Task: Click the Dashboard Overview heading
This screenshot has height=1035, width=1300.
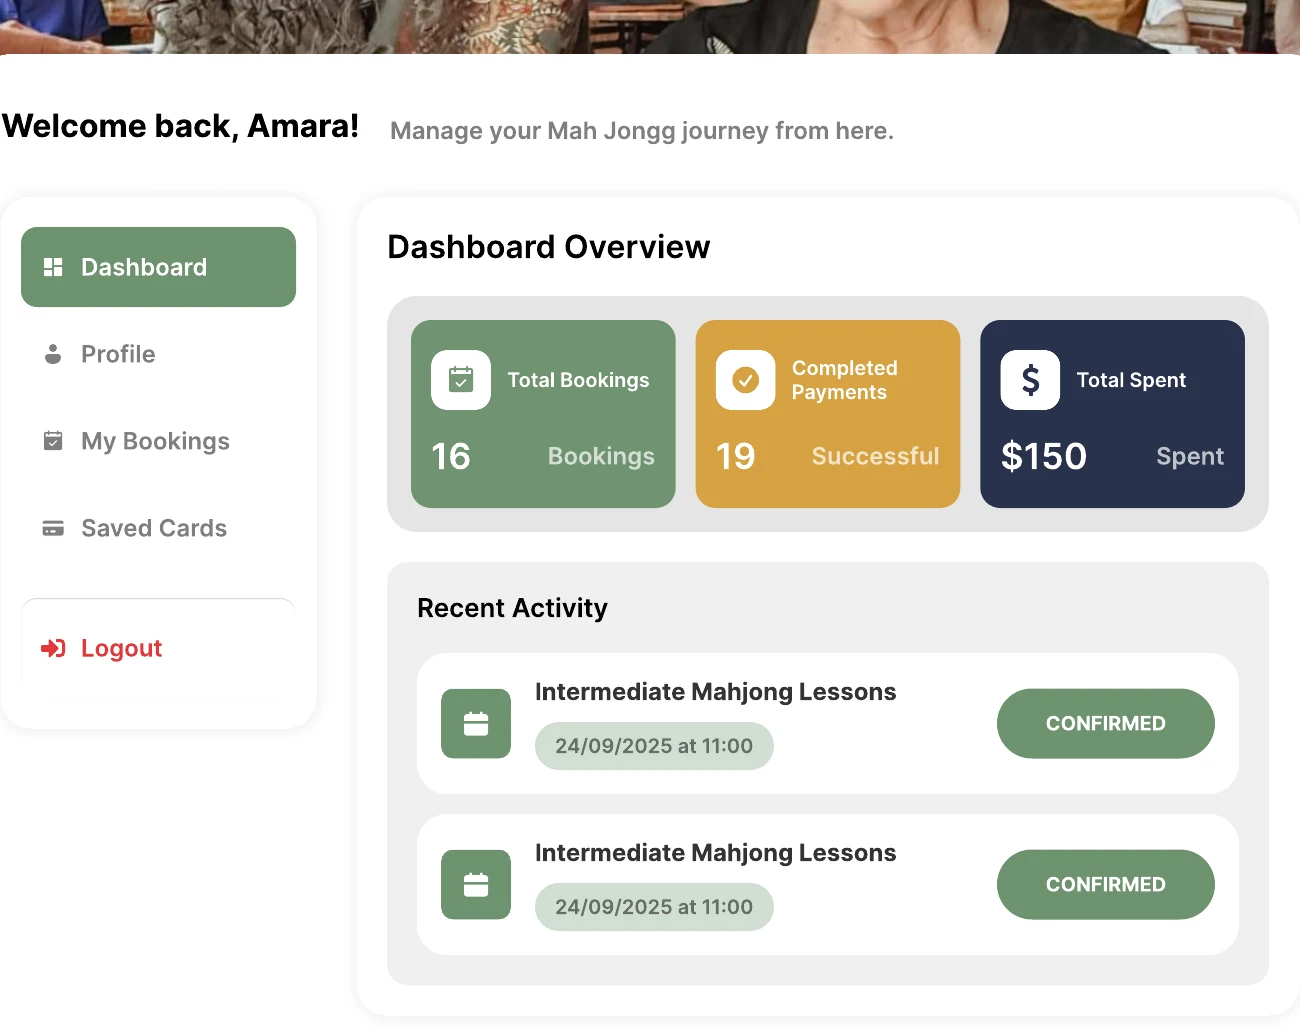Action: [549, 247]
